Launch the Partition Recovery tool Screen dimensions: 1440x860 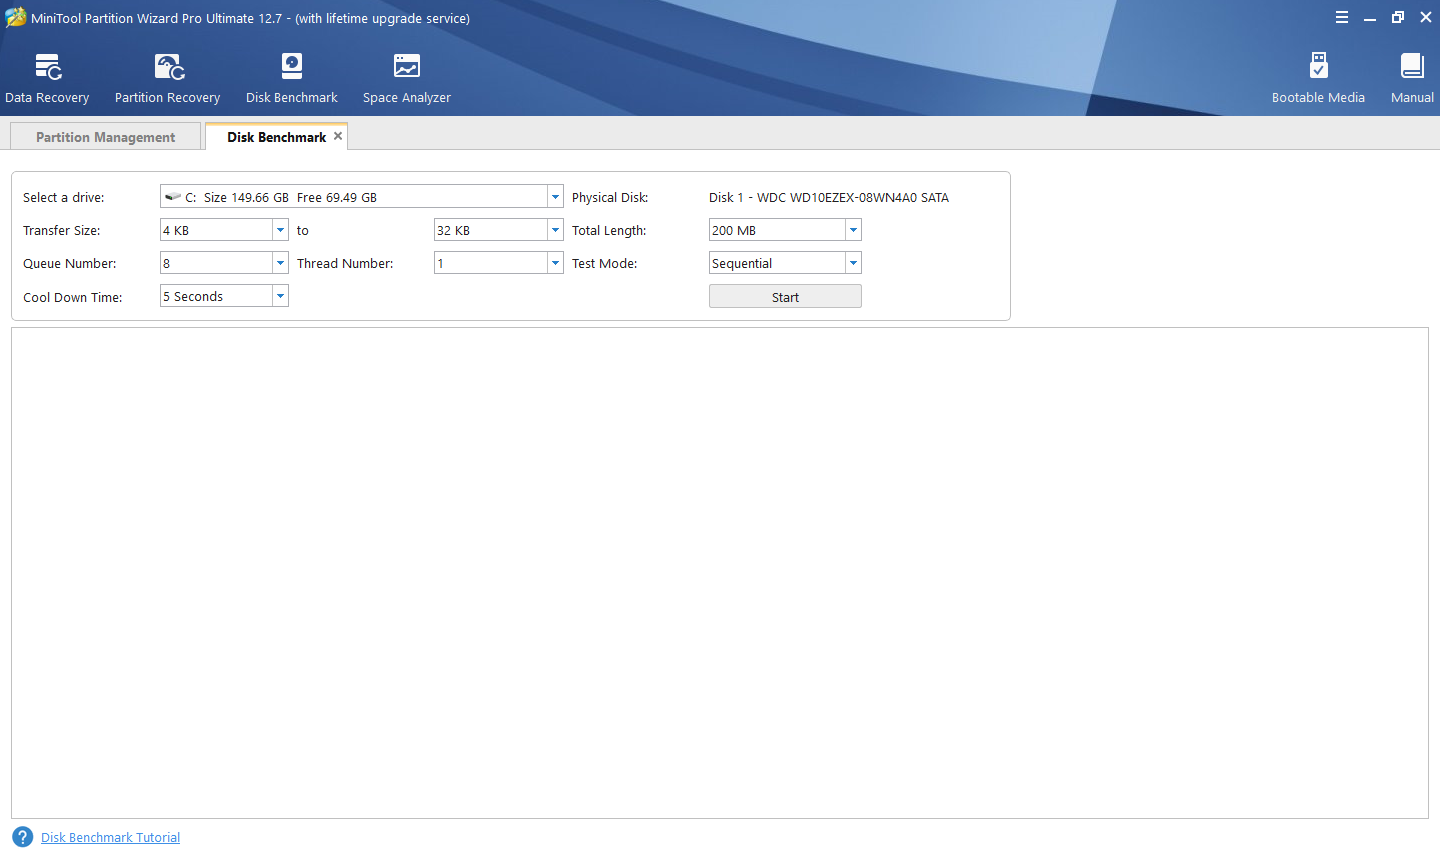167,78
